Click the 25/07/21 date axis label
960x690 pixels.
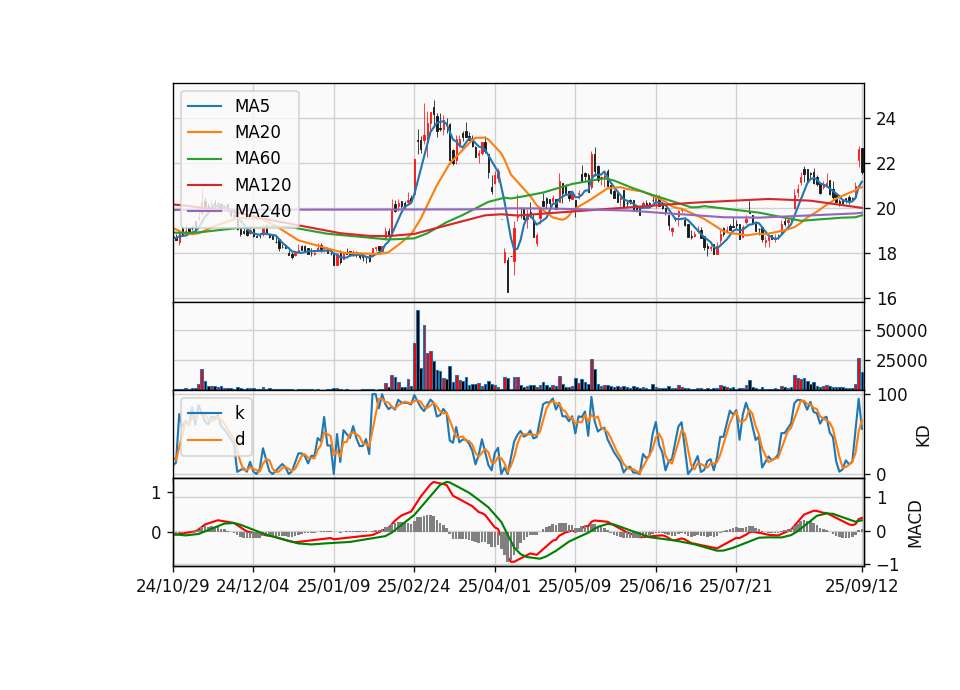pos(735,586)
